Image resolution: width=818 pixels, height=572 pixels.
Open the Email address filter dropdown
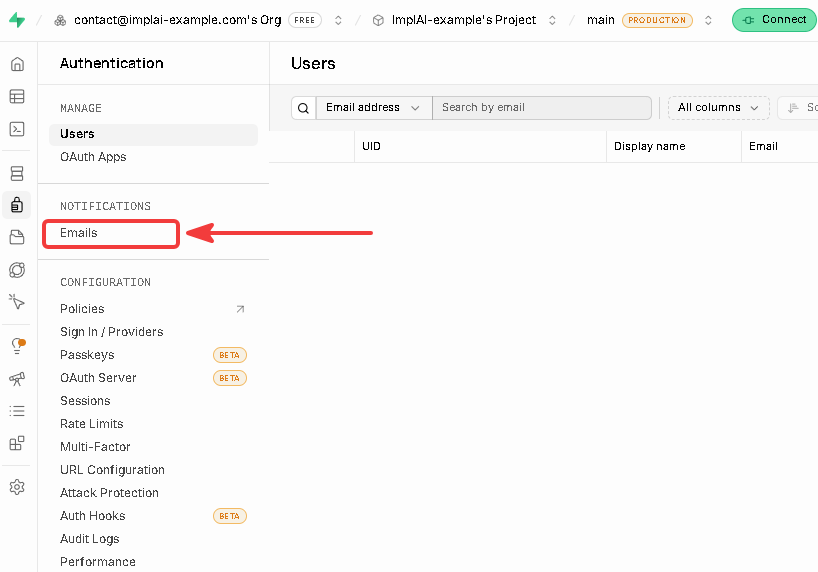coord(374,108)
